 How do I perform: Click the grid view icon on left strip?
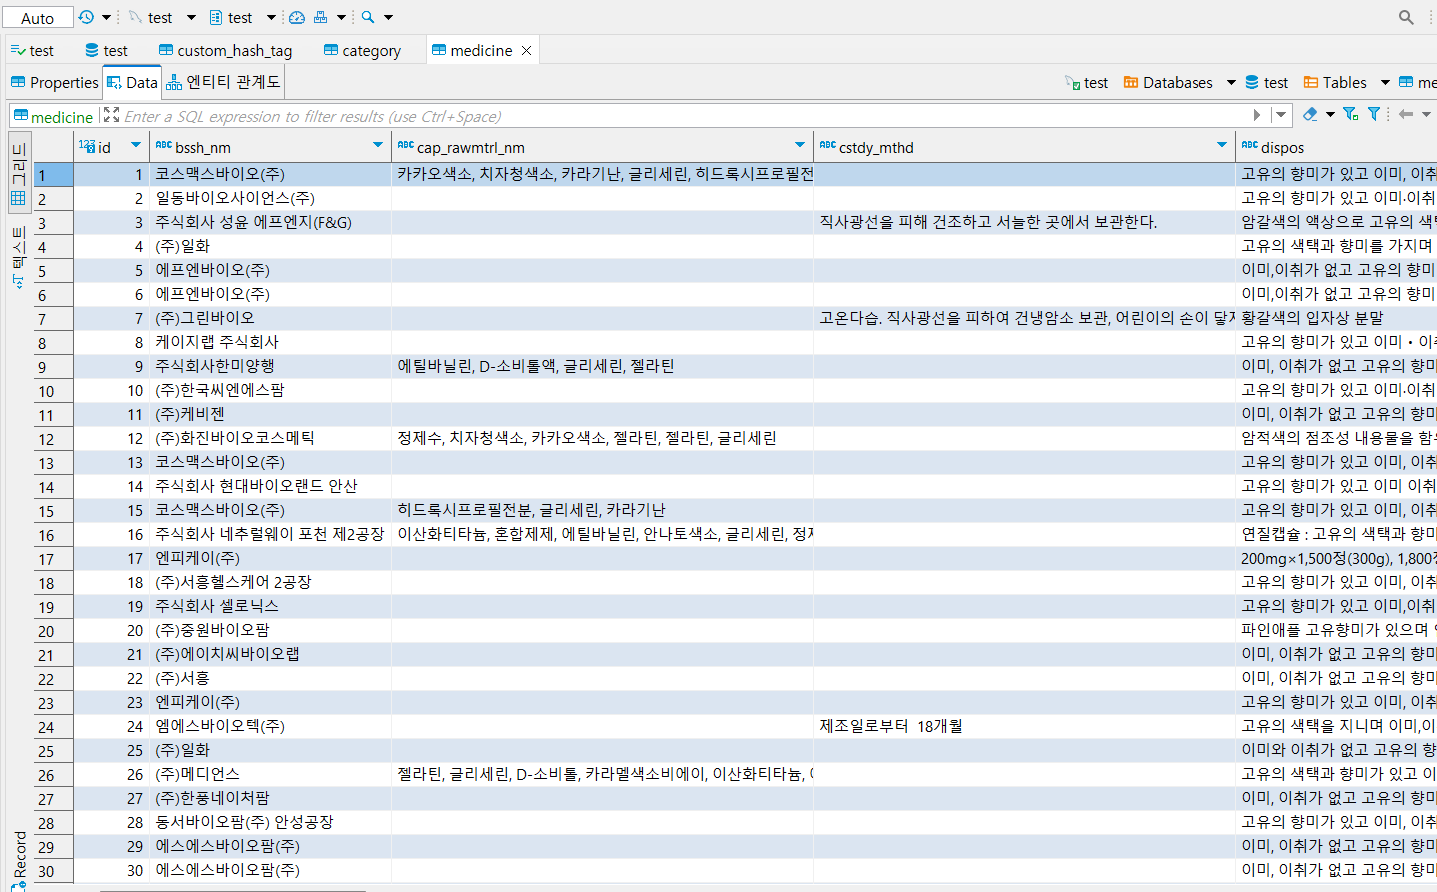tap(18, 198)
